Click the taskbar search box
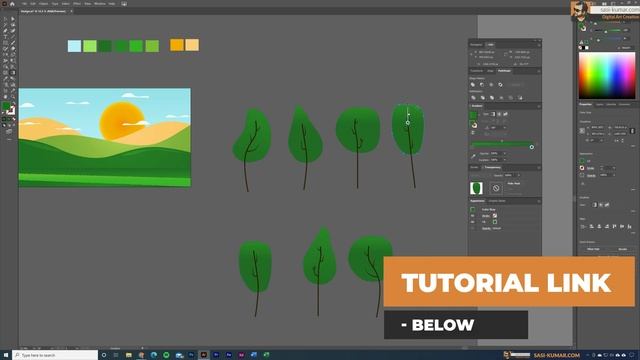Image resolution: width=640 pixels, height=360 pixels. (x=55, y=355)
